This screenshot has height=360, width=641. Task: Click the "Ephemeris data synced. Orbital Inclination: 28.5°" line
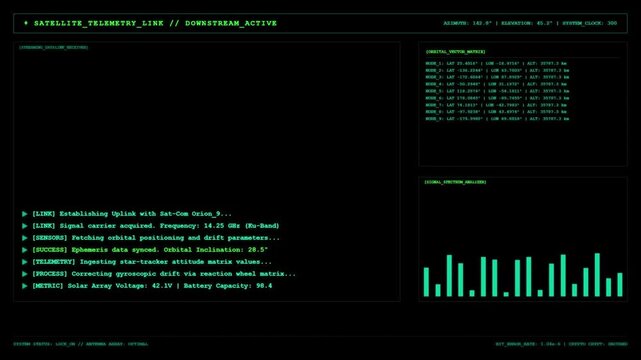[x=150, y=250]
